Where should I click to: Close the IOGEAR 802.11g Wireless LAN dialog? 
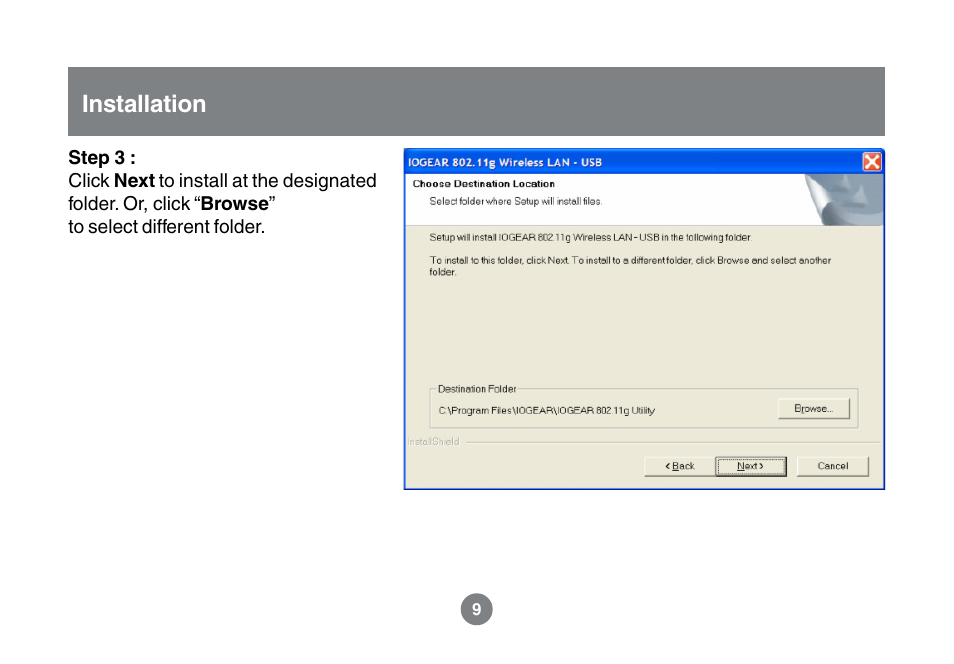point(872,162)
